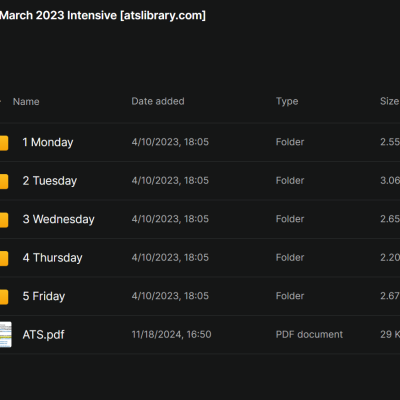400x400 pixels.
Task: Click the Folder type cell for 2 Tuesday
Action: point(290,180)
